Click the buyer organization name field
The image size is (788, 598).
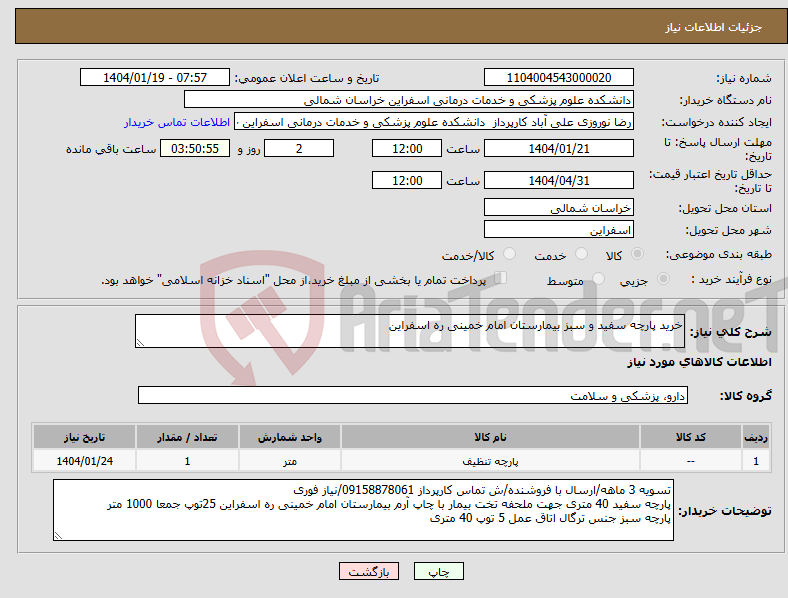(x=409, y=99)
